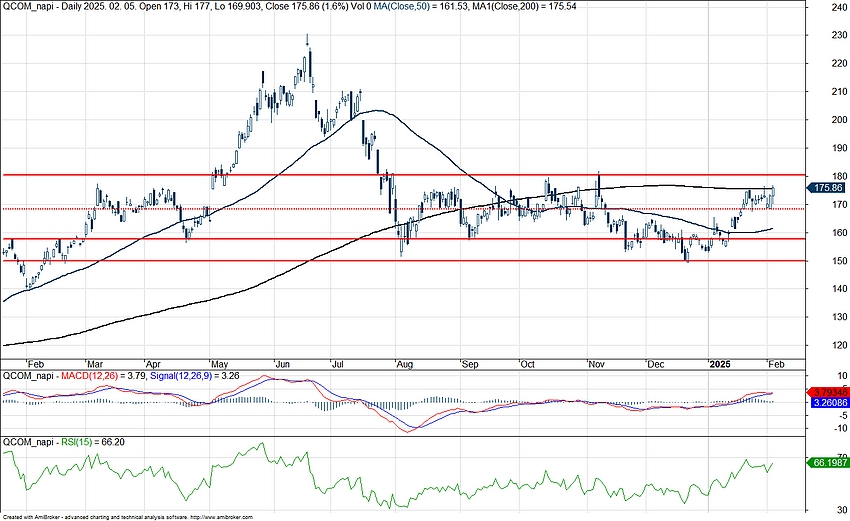Click the Sep date axis label
Screen dimensions: 850x521
(470, 364)
